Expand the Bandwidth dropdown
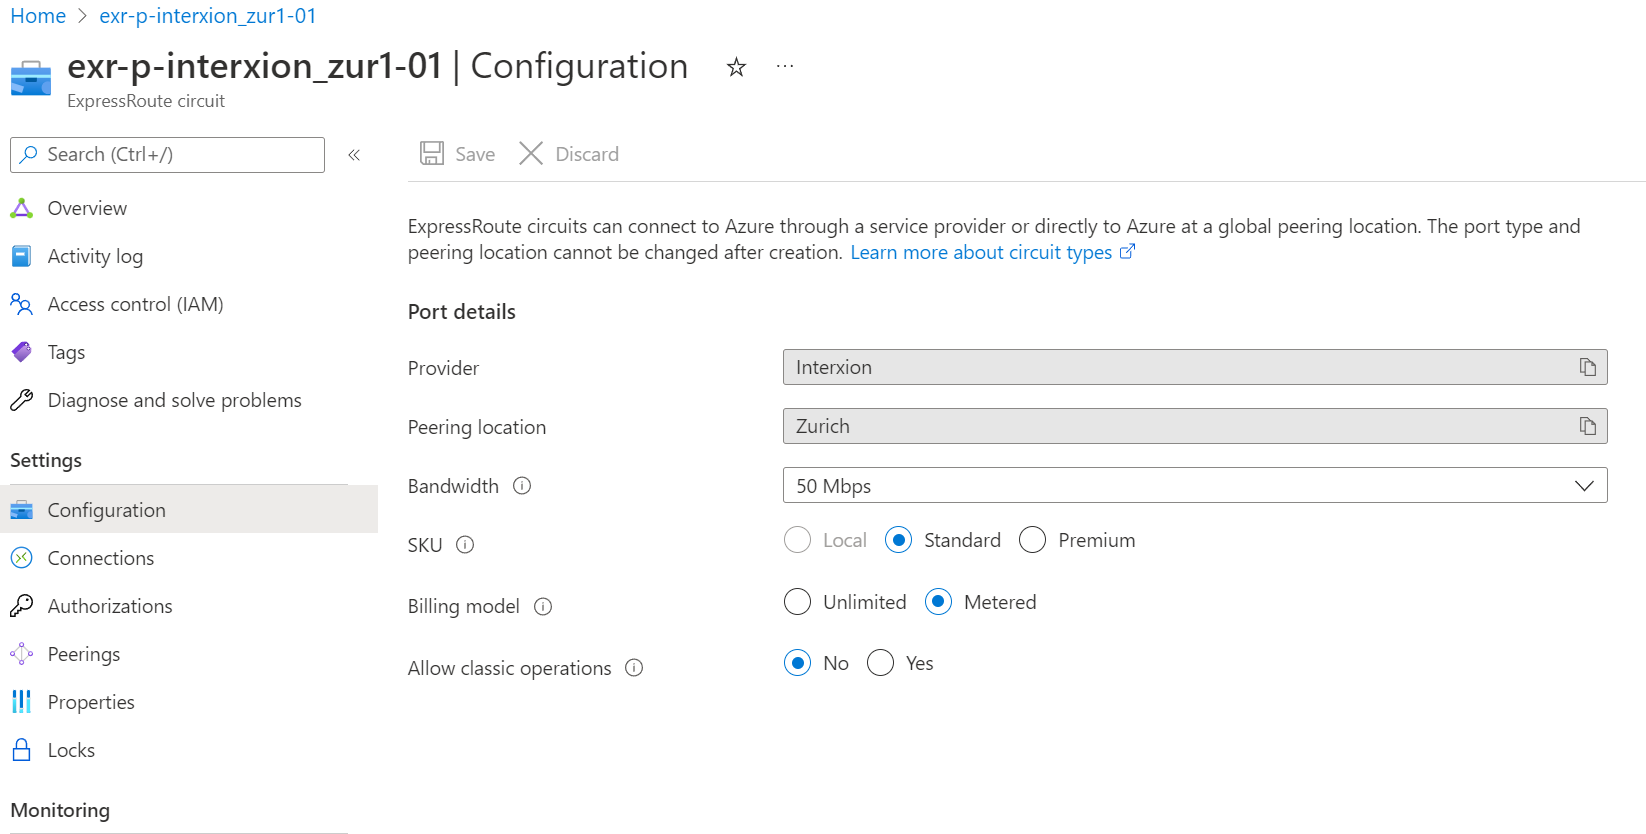This screenshot has height=834, width=1646. tap(1194, 486)
